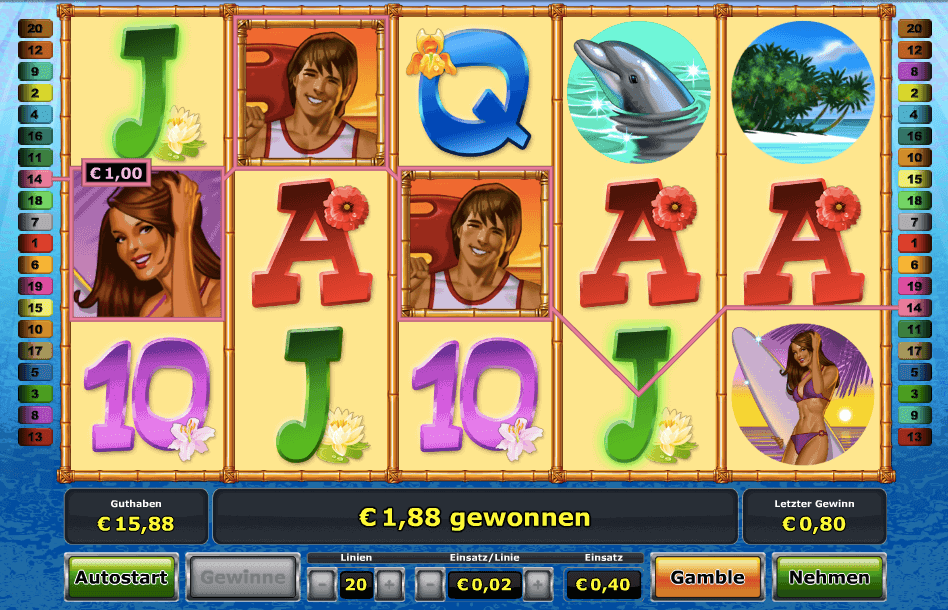Select the pink payline 14 marker on the left
Image resolution: width=948 pixels, height=610 pixels.
(35, 179)
